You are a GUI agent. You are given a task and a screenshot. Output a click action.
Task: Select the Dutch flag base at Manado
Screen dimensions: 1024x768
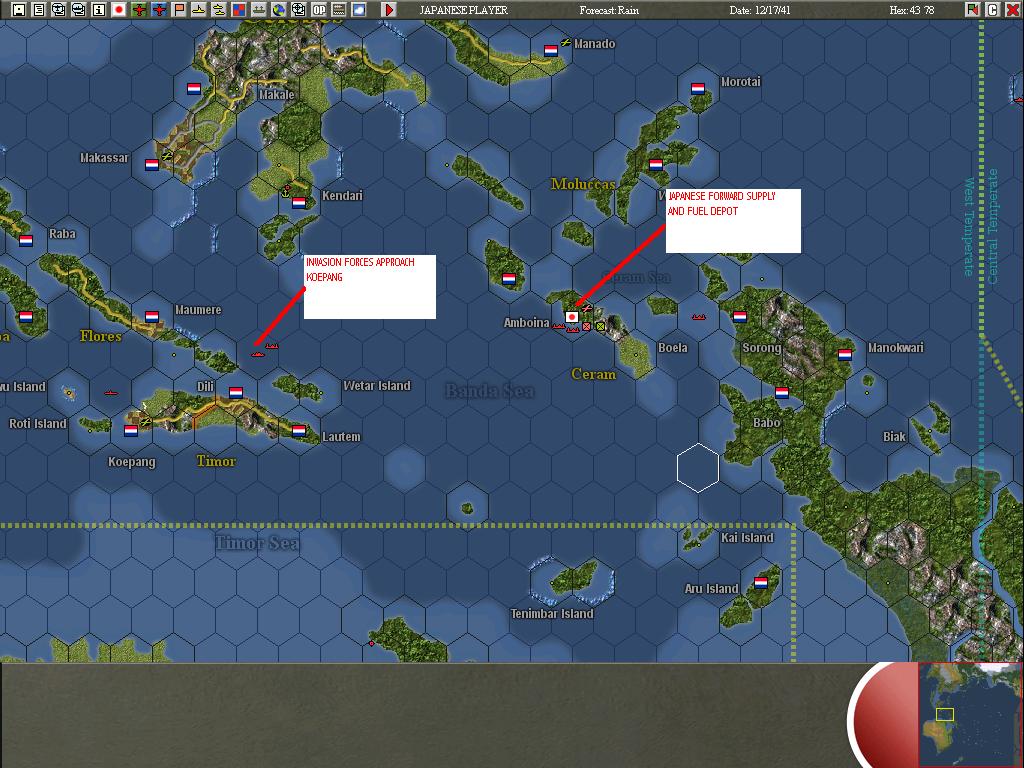(551, 51)
